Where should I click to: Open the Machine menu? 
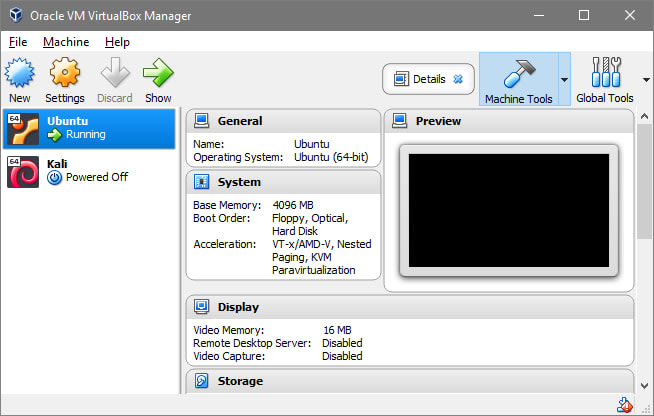66,42
